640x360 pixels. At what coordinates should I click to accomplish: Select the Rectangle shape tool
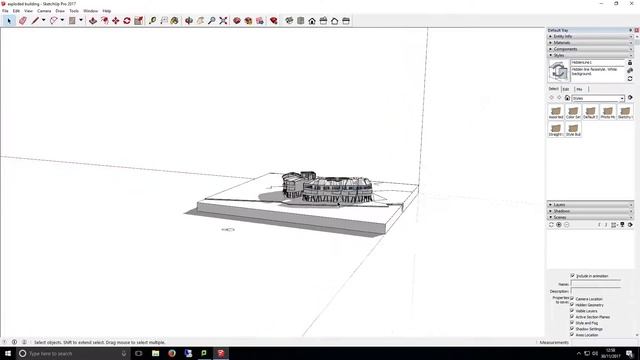tap(72, 20)
